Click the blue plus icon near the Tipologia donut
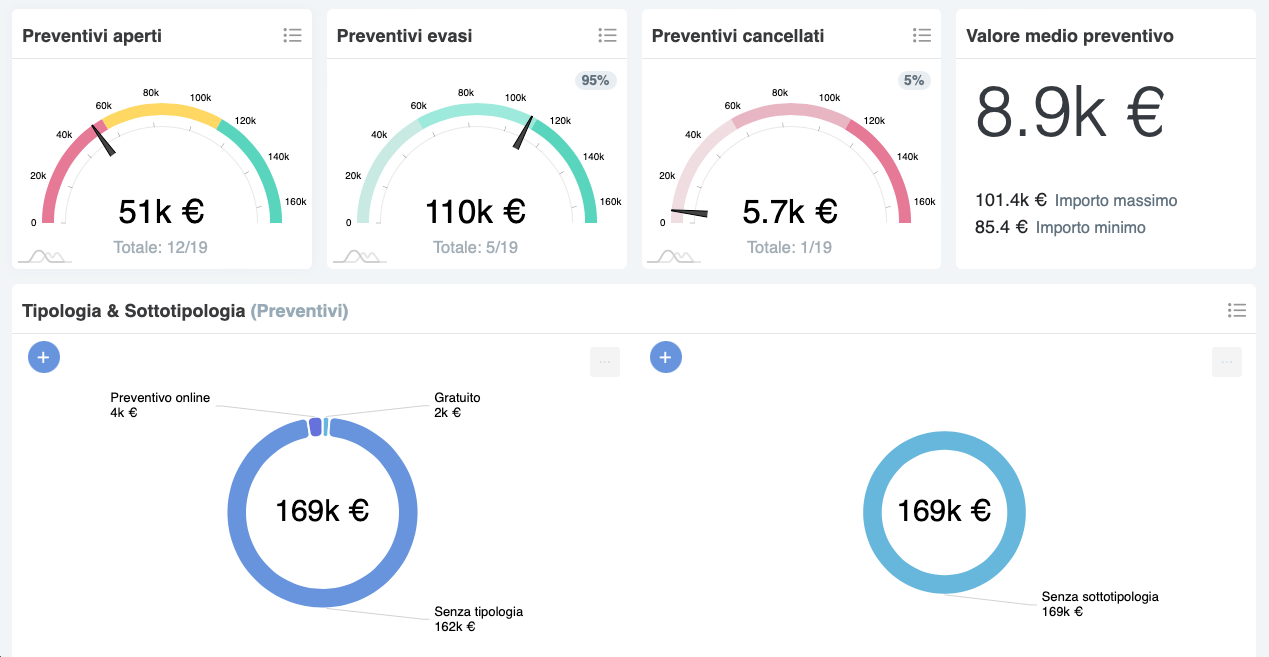Image resolution: width=1269 pixels, height=657 pixels. pyautogui.click(x=43, y=357)
